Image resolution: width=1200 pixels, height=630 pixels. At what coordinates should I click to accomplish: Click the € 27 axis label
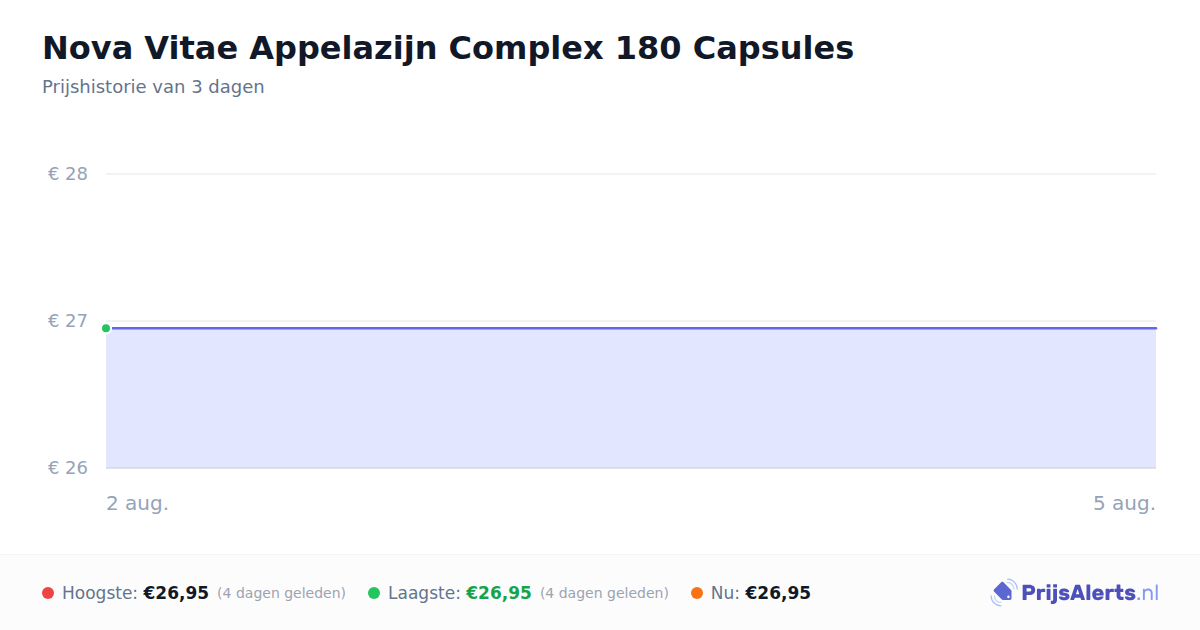click(68, 321)
